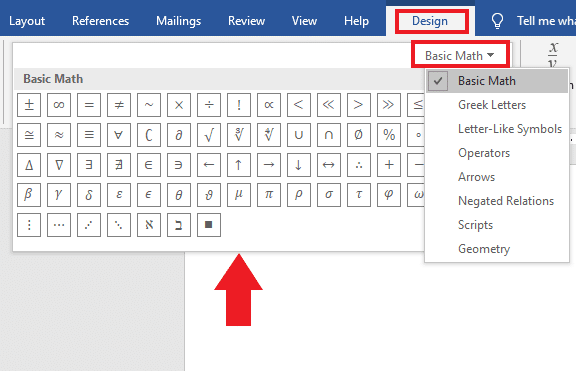Insert the plus sign symbol
Screen dimensions: 576x371
[x=389, y=165]
